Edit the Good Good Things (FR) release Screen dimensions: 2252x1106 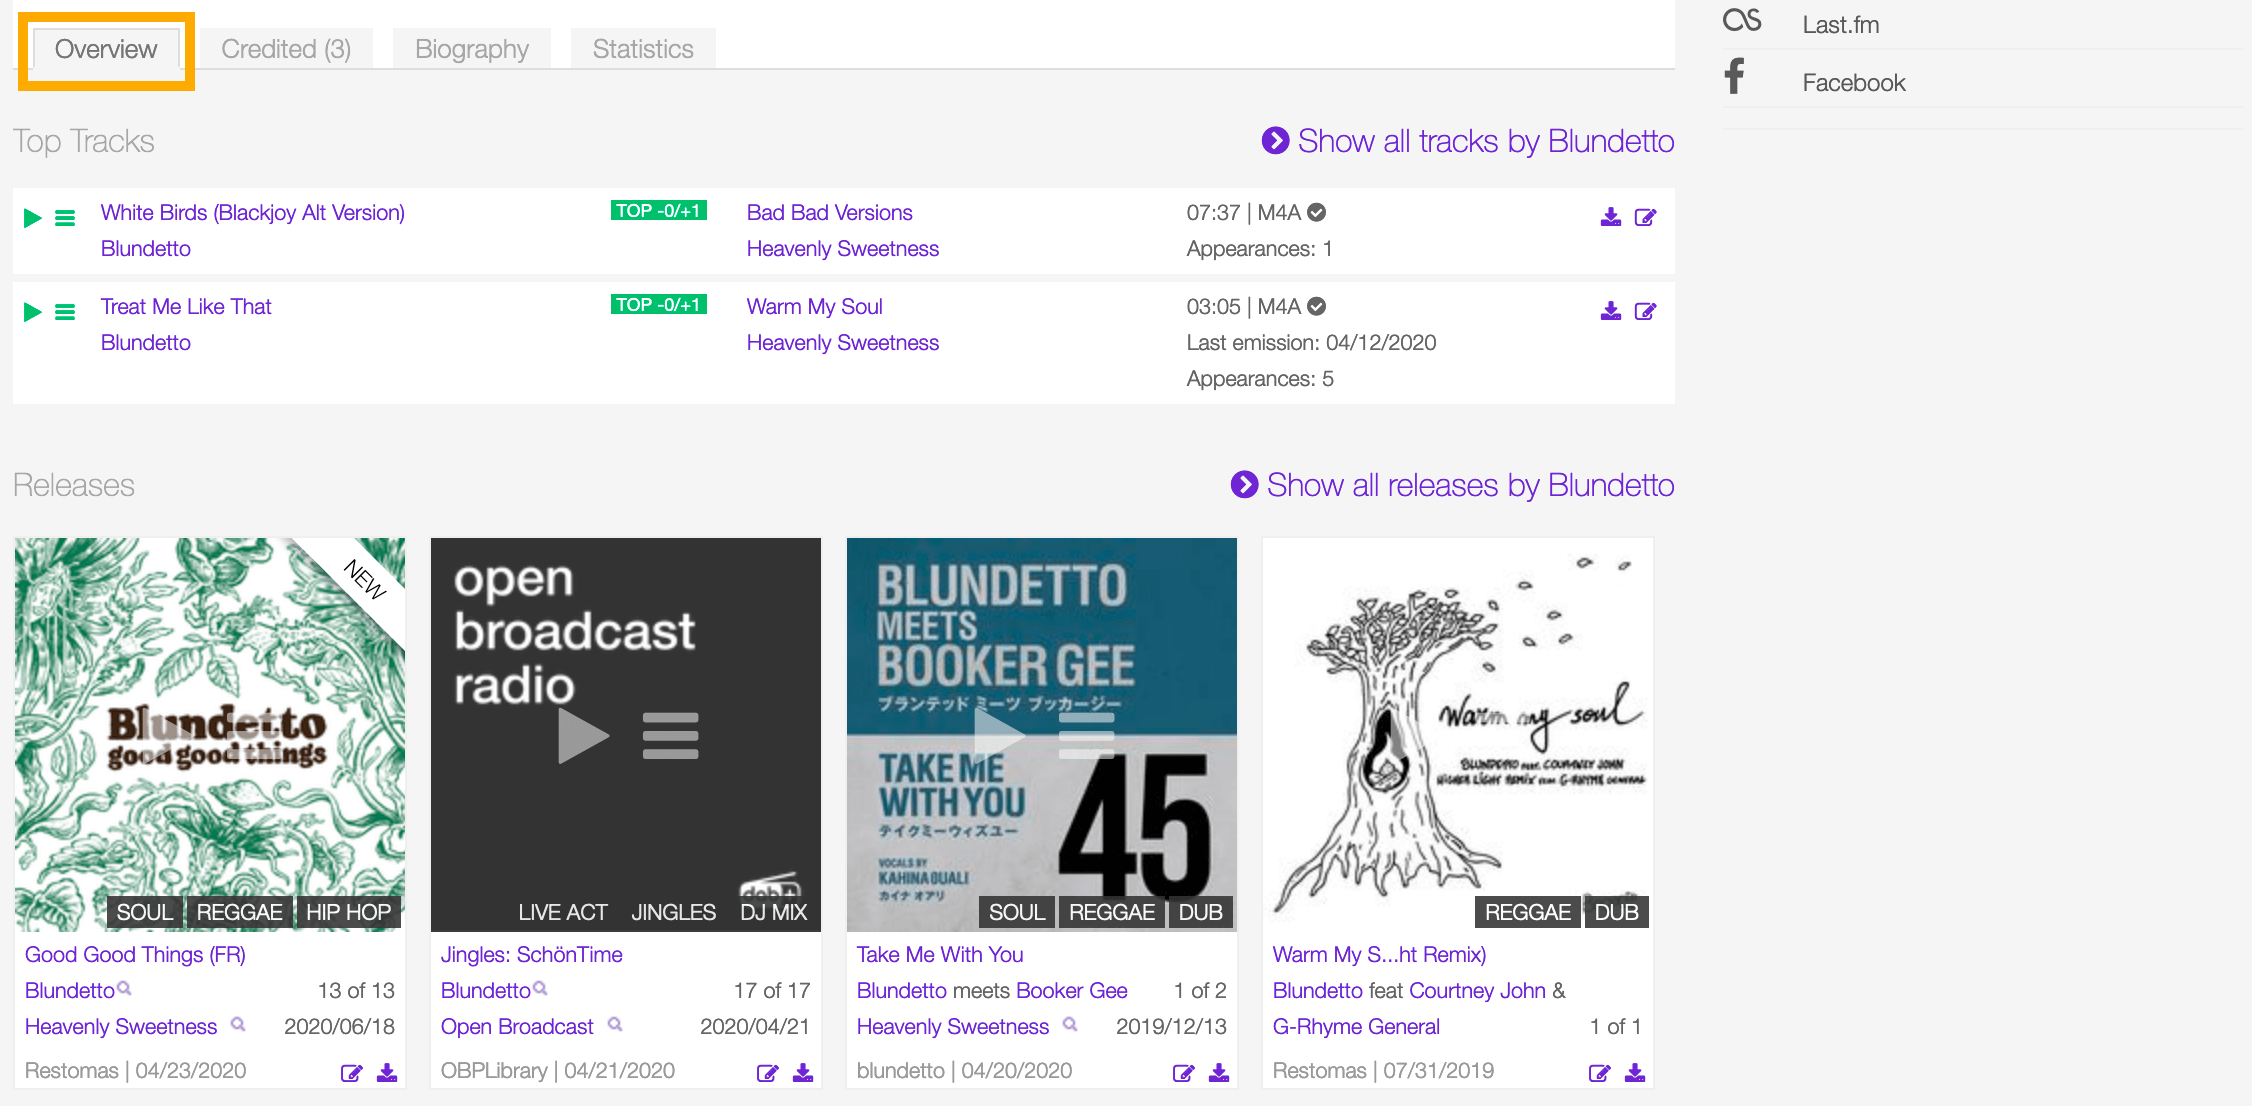[x=351, y=1073]
